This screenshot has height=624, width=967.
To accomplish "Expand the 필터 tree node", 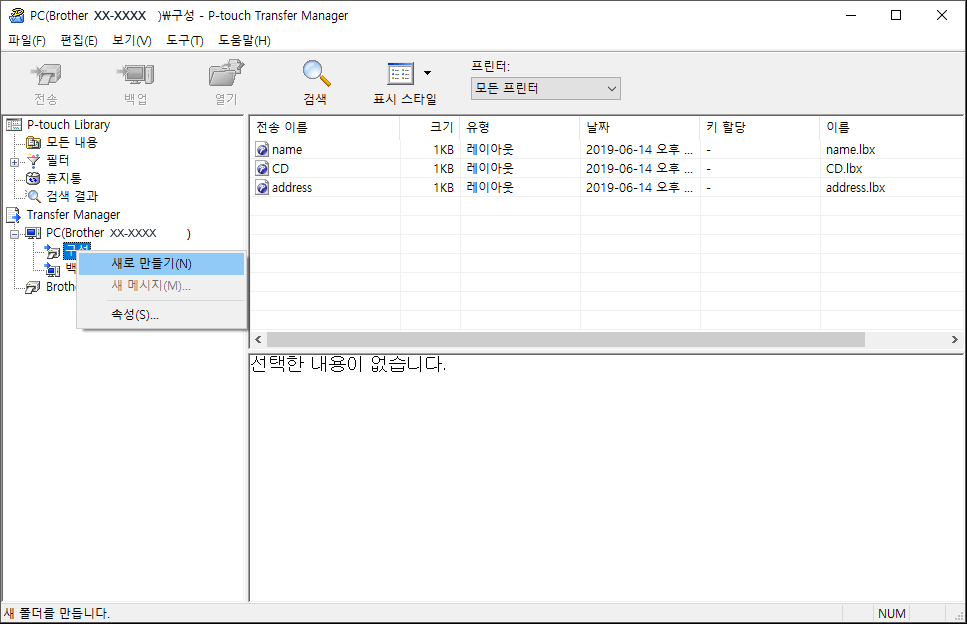I will coord(14,162).
